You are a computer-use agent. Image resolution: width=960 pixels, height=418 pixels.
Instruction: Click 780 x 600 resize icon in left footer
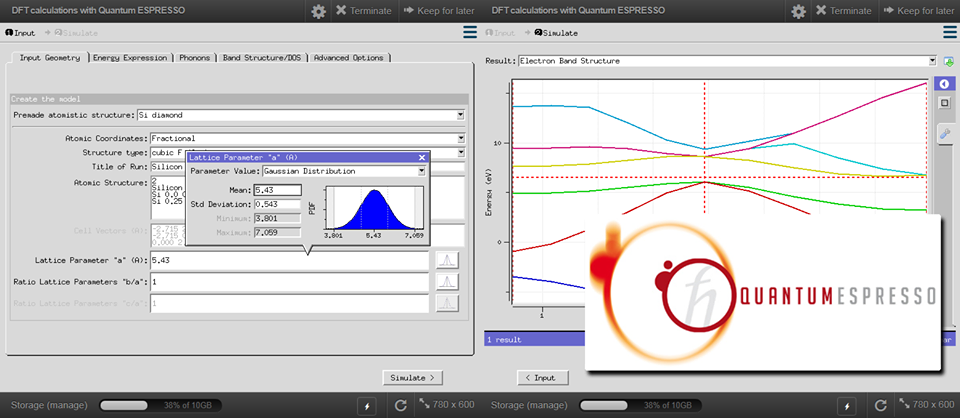point(448,405)
